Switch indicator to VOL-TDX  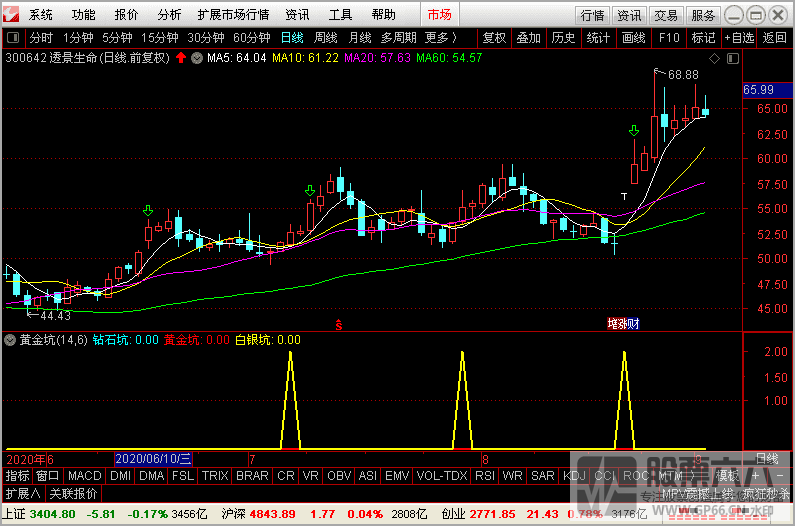442,476
